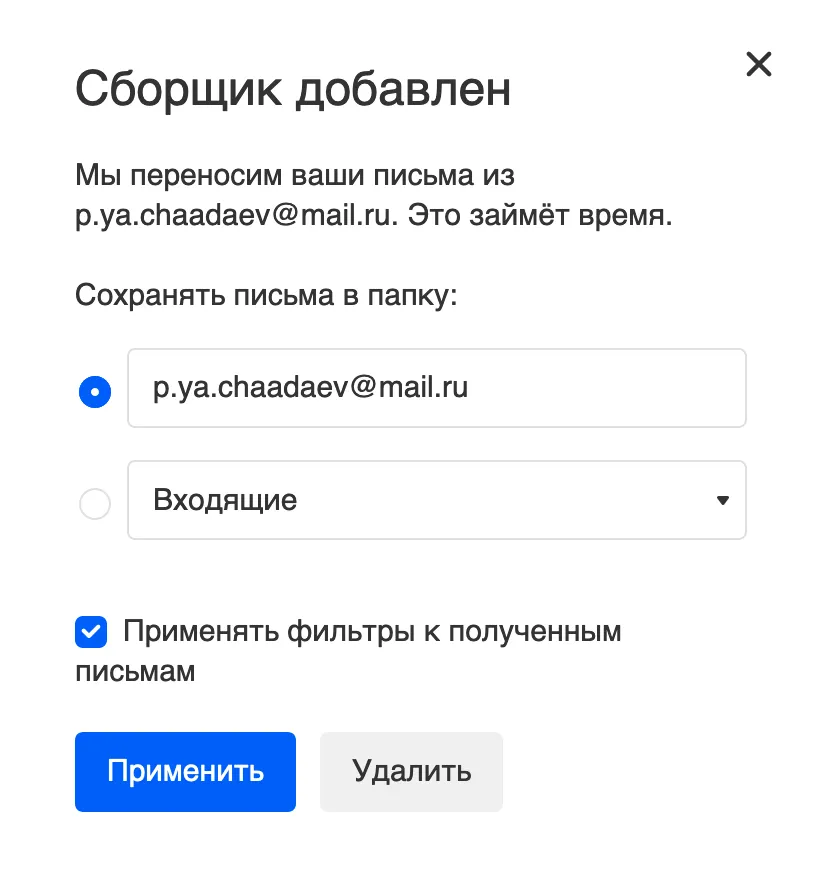Click the selected blue radio button

95,391
